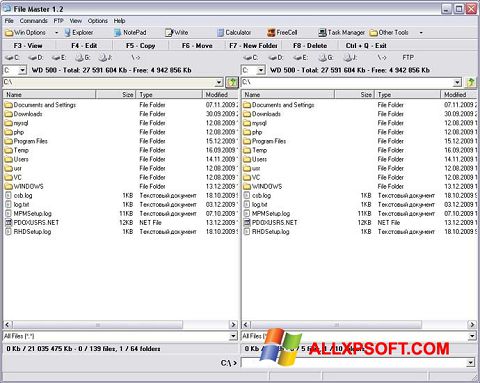Open Task Manager from the toolbar
Image resolution: width=480 pixels, height=383 pixels.
pos(342,33)
